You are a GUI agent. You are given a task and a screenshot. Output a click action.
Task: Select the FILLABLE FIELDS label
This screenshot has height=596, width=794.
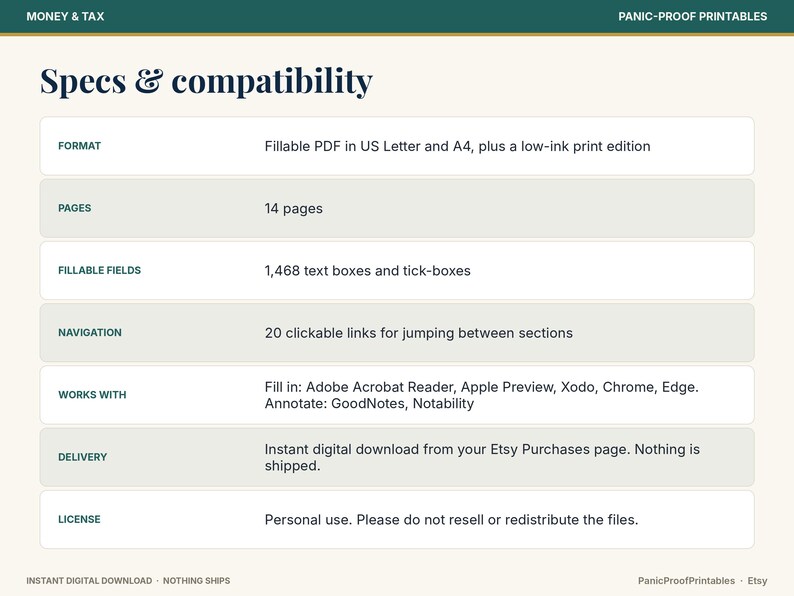(x=100, y=270)
